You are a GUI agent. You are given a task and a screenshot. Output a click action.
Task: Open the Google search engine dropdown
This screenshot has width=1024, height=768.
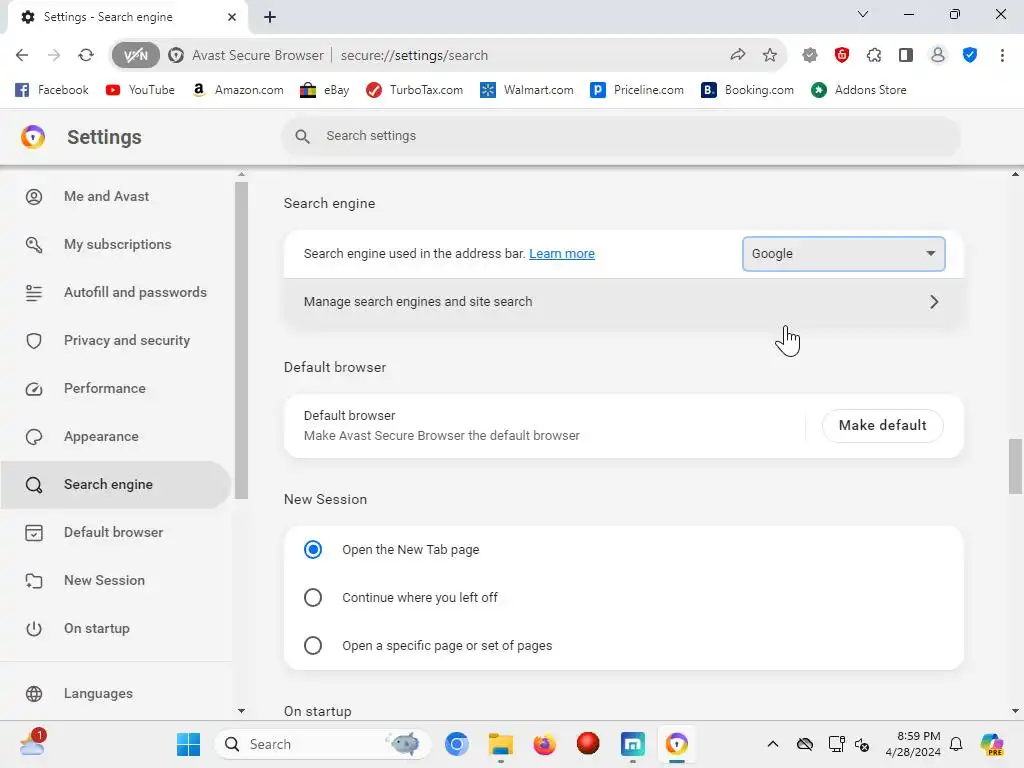(x=844, y=254)
